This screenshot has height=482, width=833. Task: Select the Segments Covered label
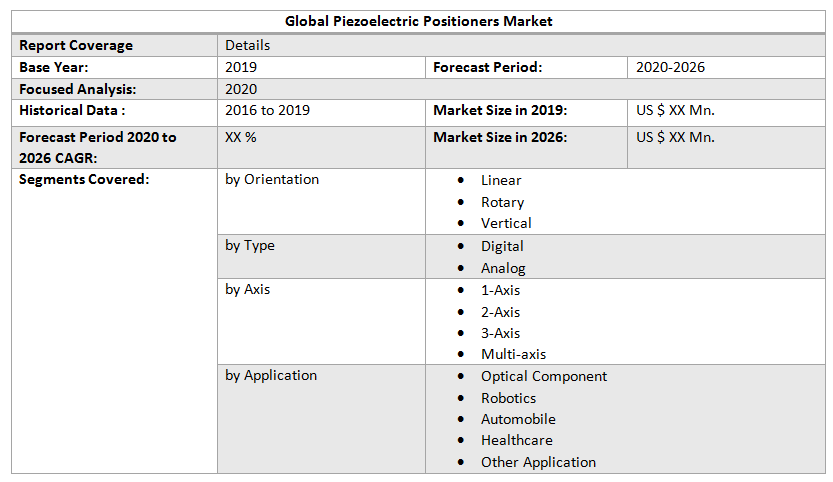click(84, 180)
